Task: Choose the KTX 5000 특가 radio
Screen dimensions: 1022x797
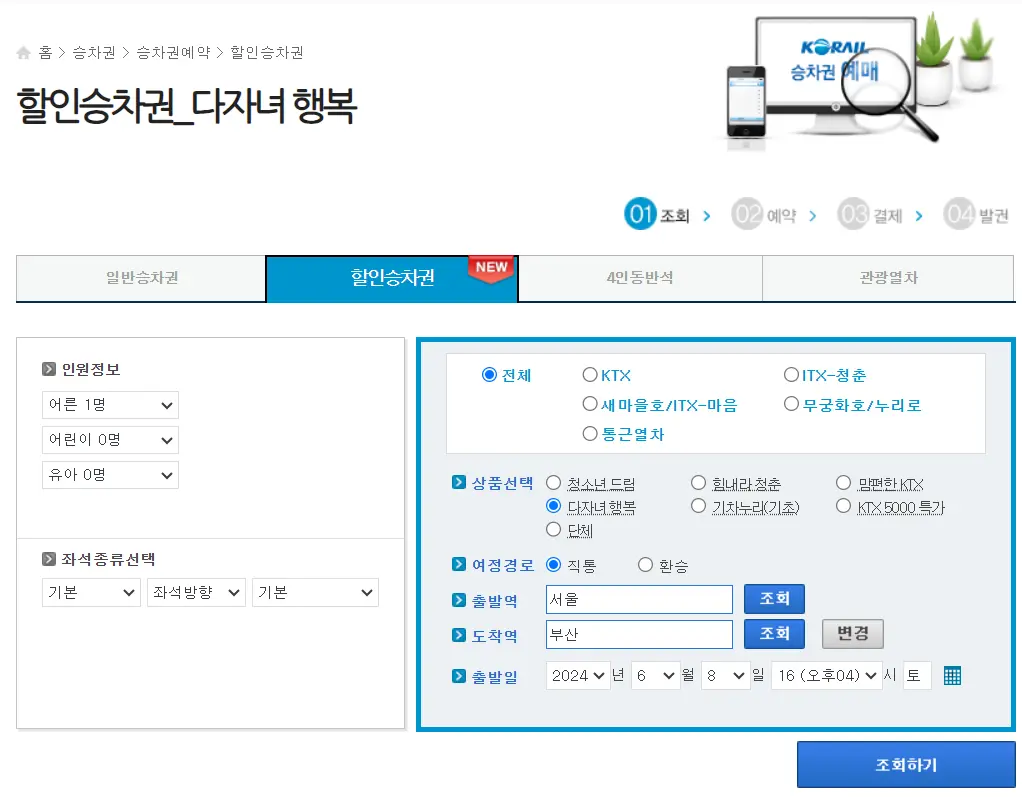Action: point(843,506)
